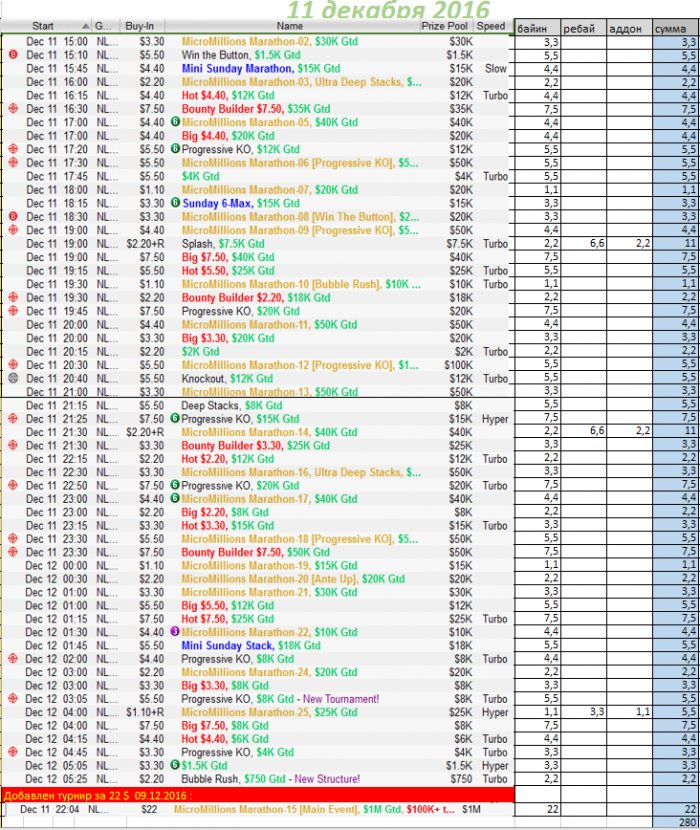Open the MicroMillions Marathon-14, $40K Gtd tournament
700x830 pixels.
click(x=269, y=432)
